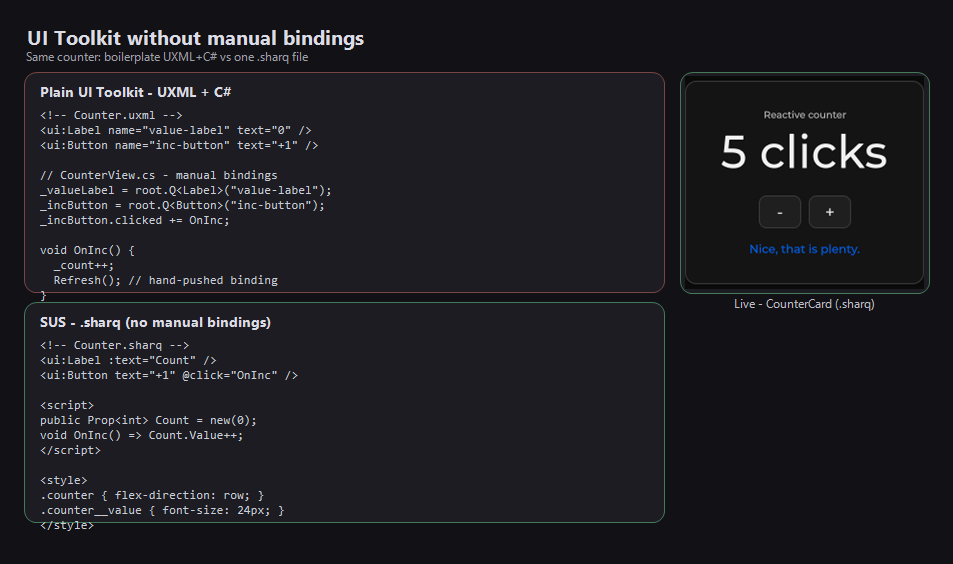Click the '_valueLabel = root.Q<Label>' code line
Viewport: 953px width, 564px height.
click(186, 190)
